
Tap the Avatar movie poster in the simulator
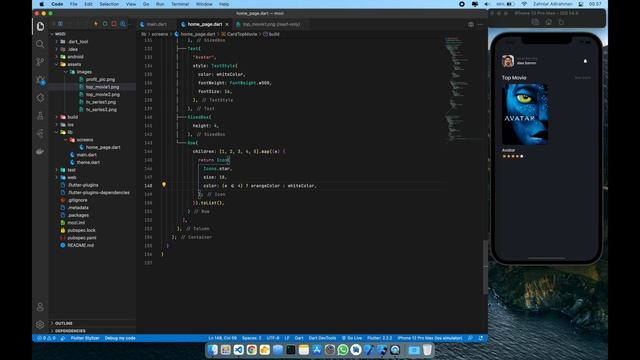point(525,114)
